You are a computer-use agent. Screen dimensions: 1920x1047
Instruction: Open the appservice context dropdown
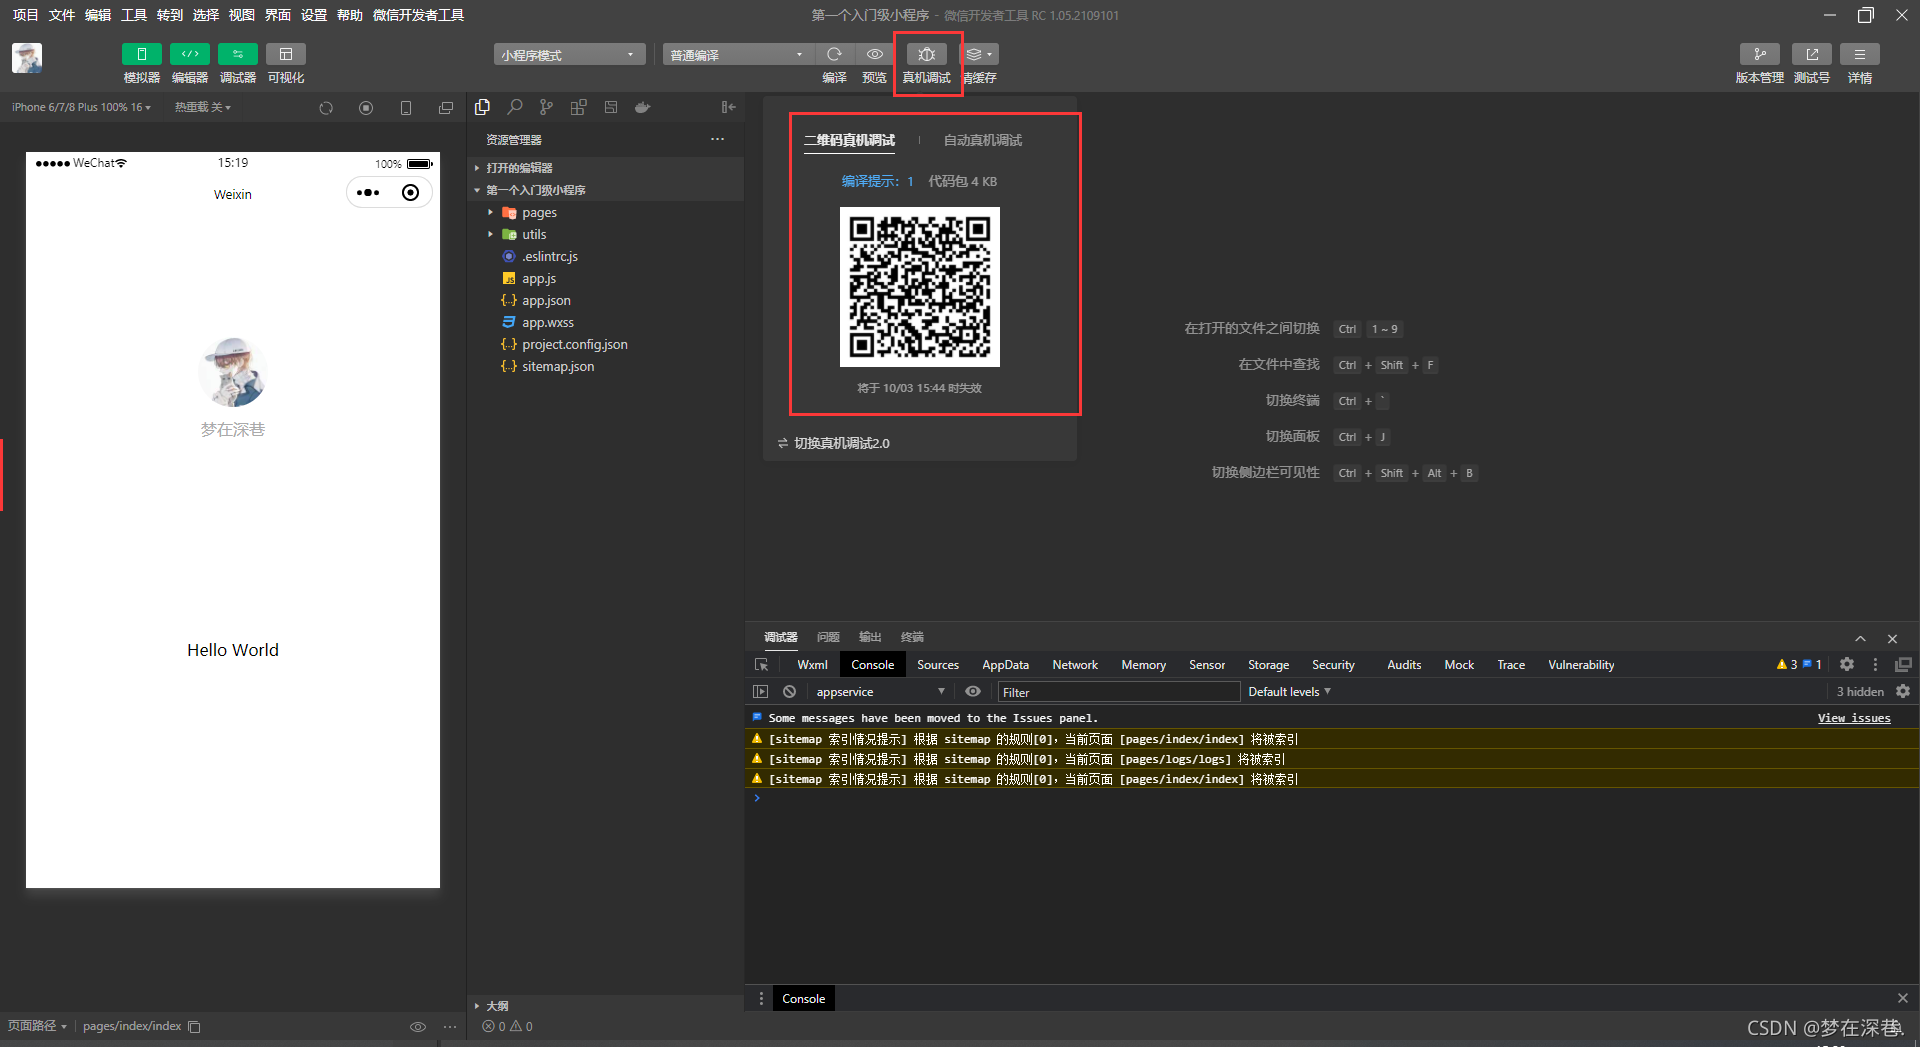click(880, 692)
